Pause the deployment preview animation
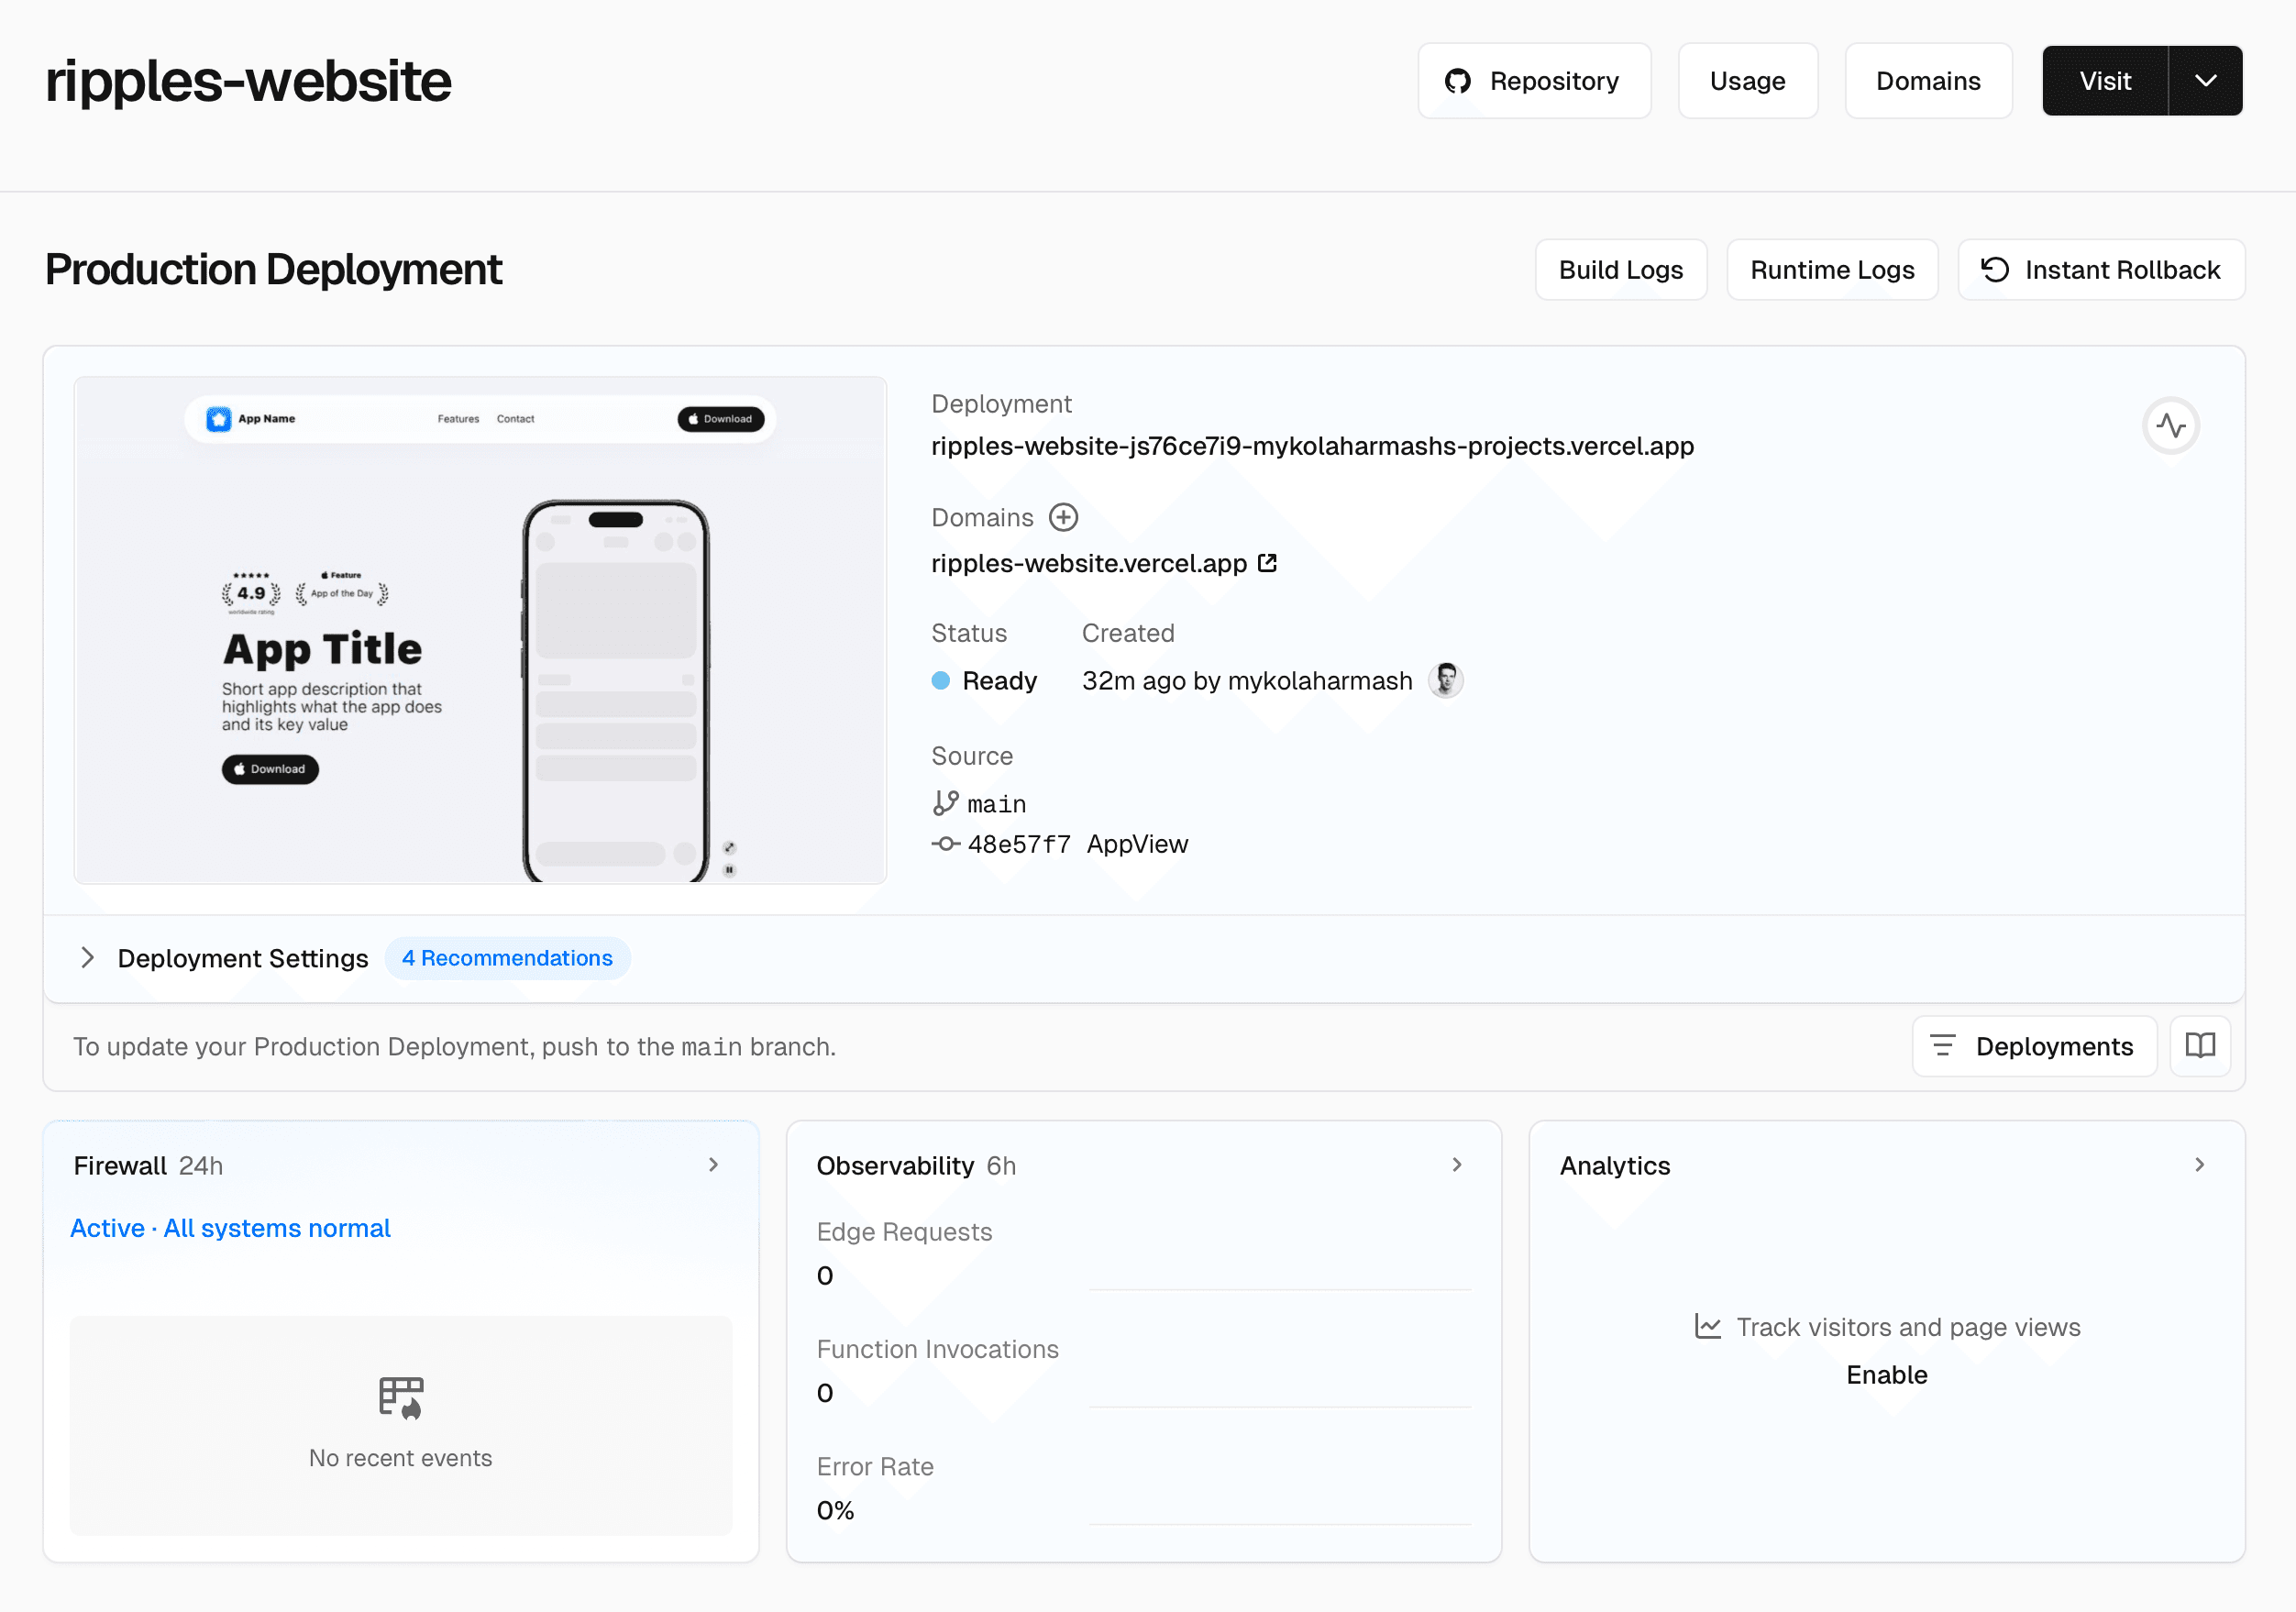The width and height of the screenshot is (2296, 1612). pyautogui.click(x=729, y=870)
